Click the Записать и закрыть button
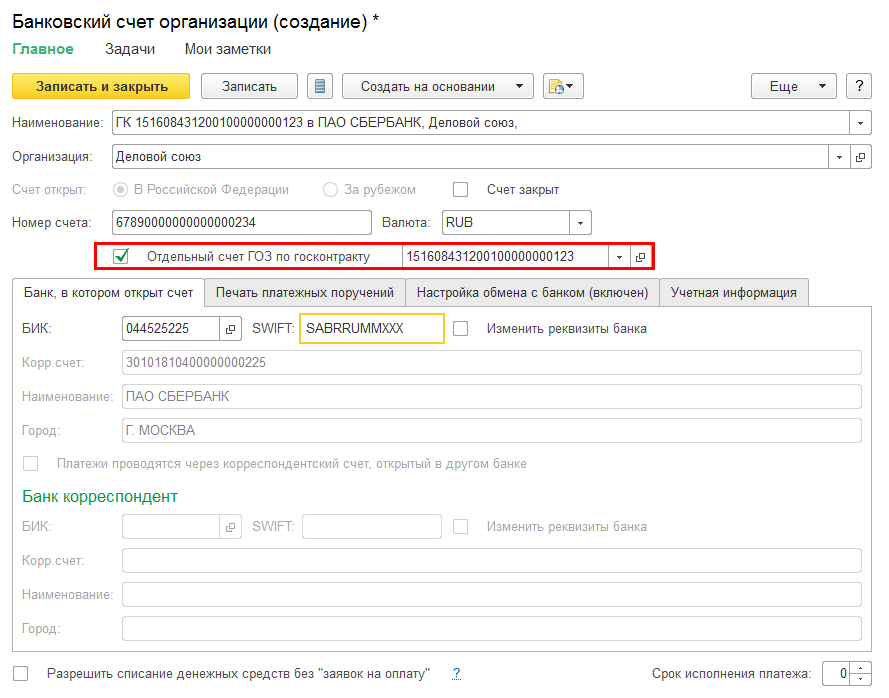The height and width of the screenshot is (698, 889). click(x=102, y=86)
